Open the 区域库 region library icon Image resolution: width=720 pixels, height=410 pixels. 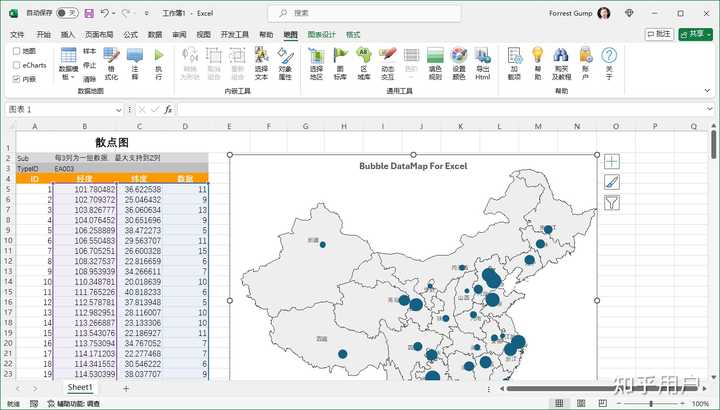point(364,64)
